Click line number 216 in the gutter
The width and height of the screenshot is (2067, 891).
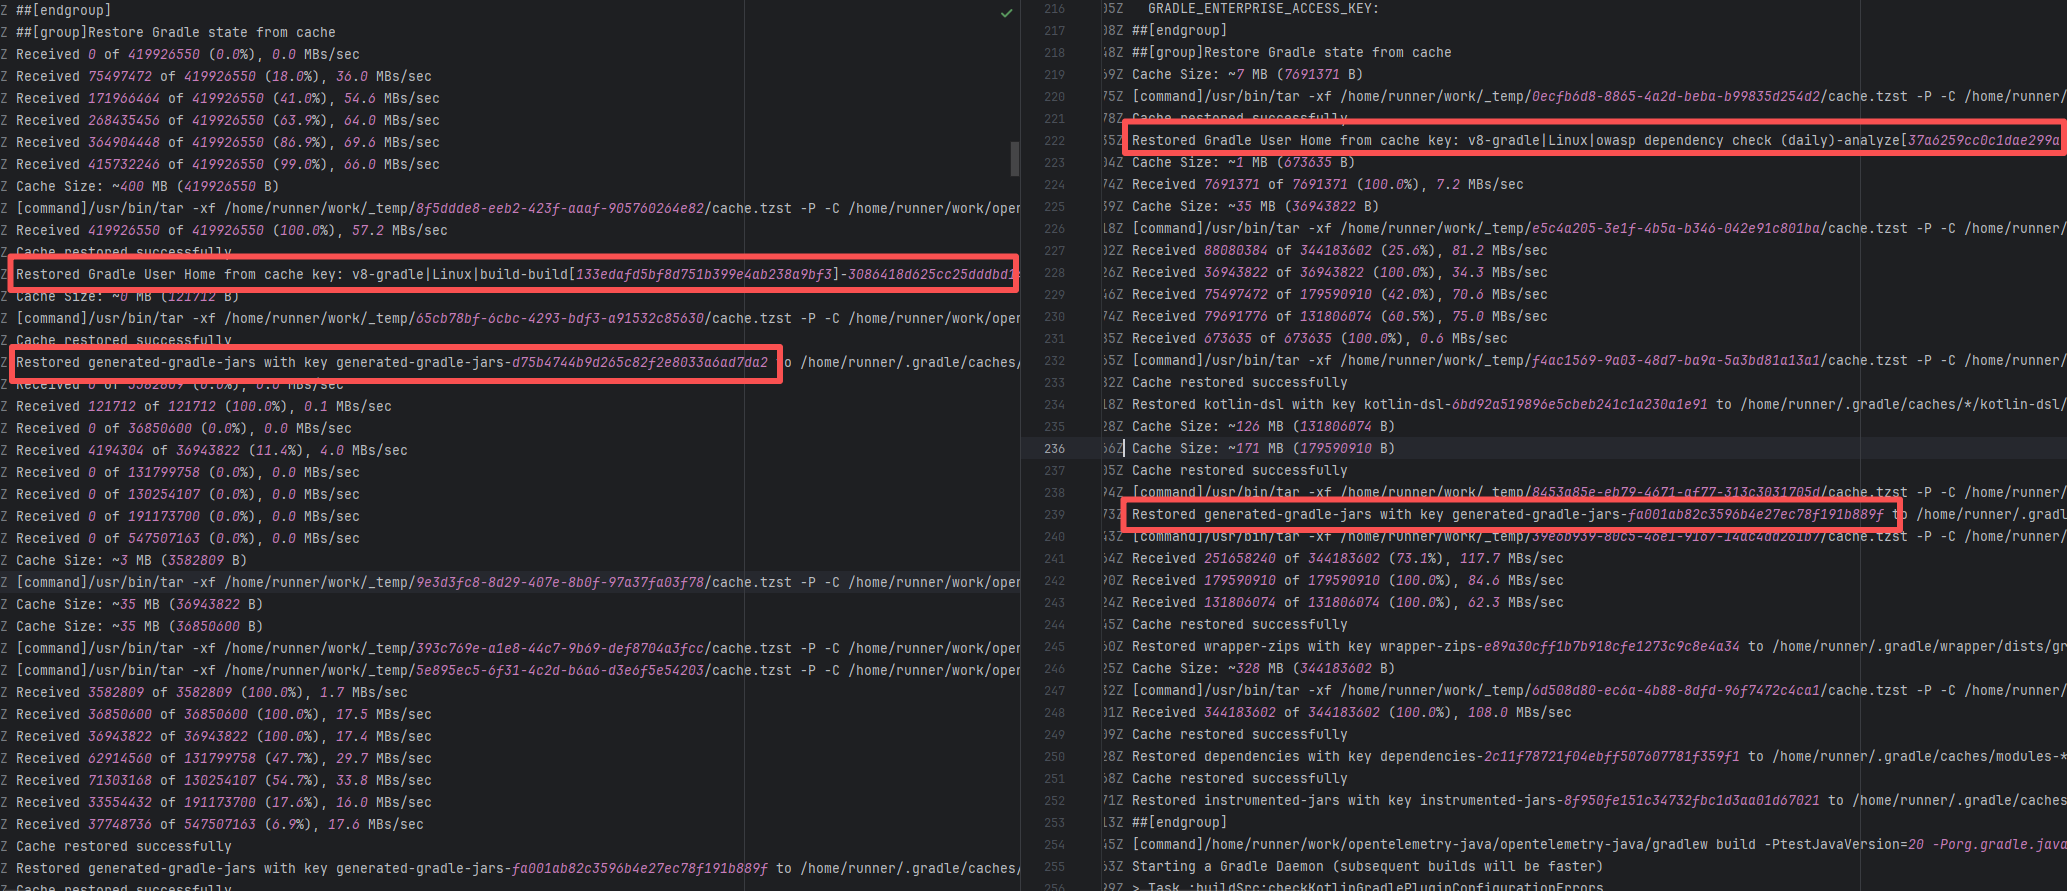click(x=1054, y=9)
